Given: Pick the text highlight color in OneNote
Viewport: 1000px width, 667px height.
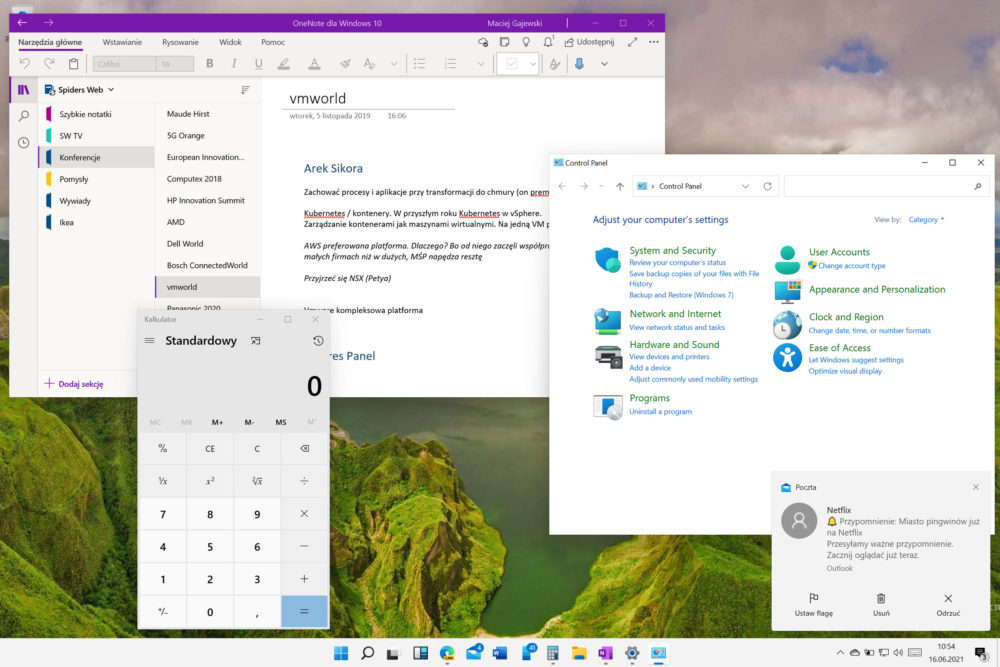Looking at the screenshot, I should pyautogui.click(x=284, y=63).
